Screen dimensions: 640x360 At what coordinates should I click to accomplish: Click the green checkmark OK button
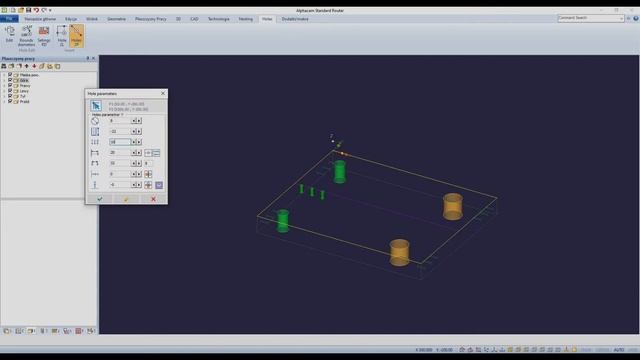point(100,199)
